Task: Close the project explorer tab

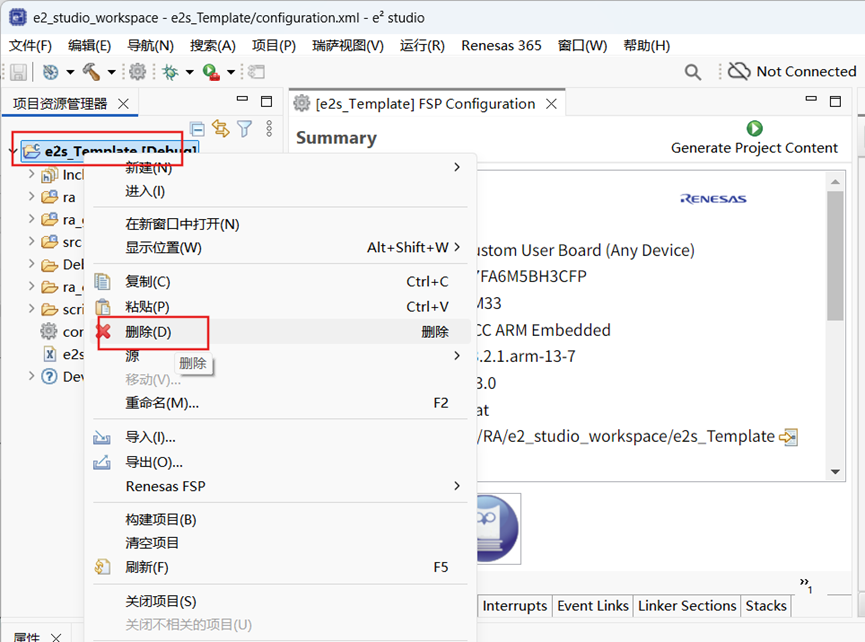Action: click(124, 104)
